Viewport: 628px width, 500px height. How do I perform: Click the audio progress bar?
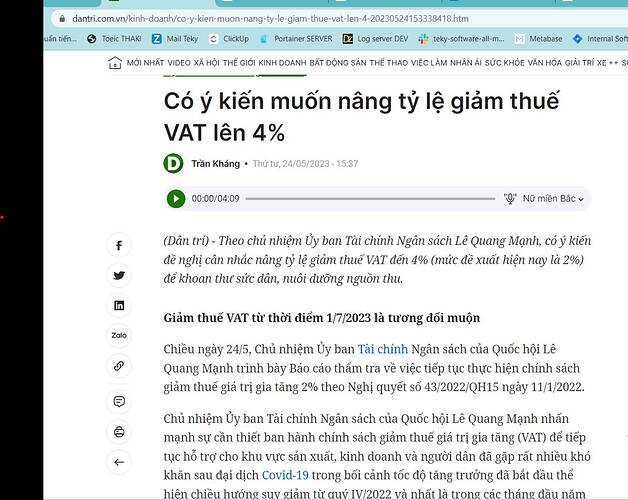click(x=370, y=199)
